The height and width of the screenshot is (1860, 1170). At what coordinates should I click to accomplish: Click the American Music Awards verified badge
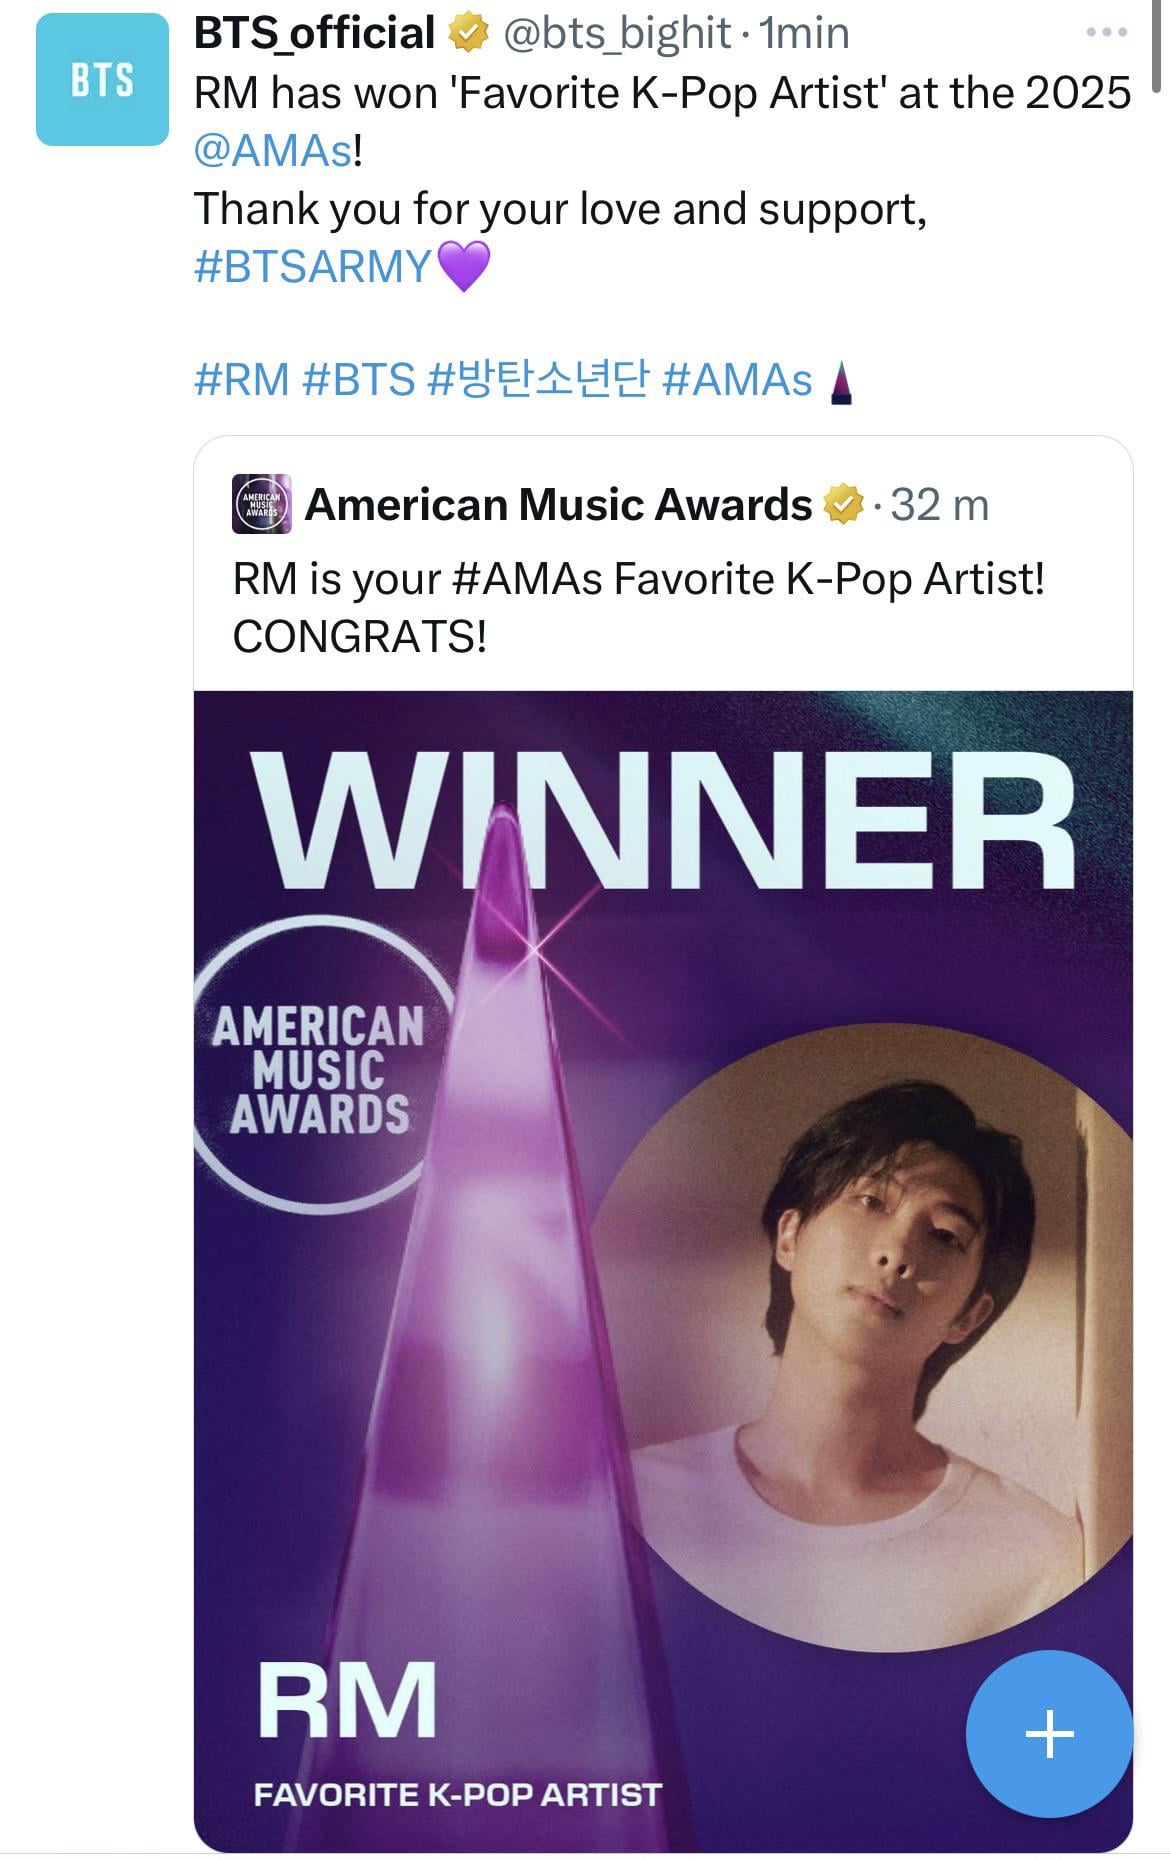coord(843,505)
